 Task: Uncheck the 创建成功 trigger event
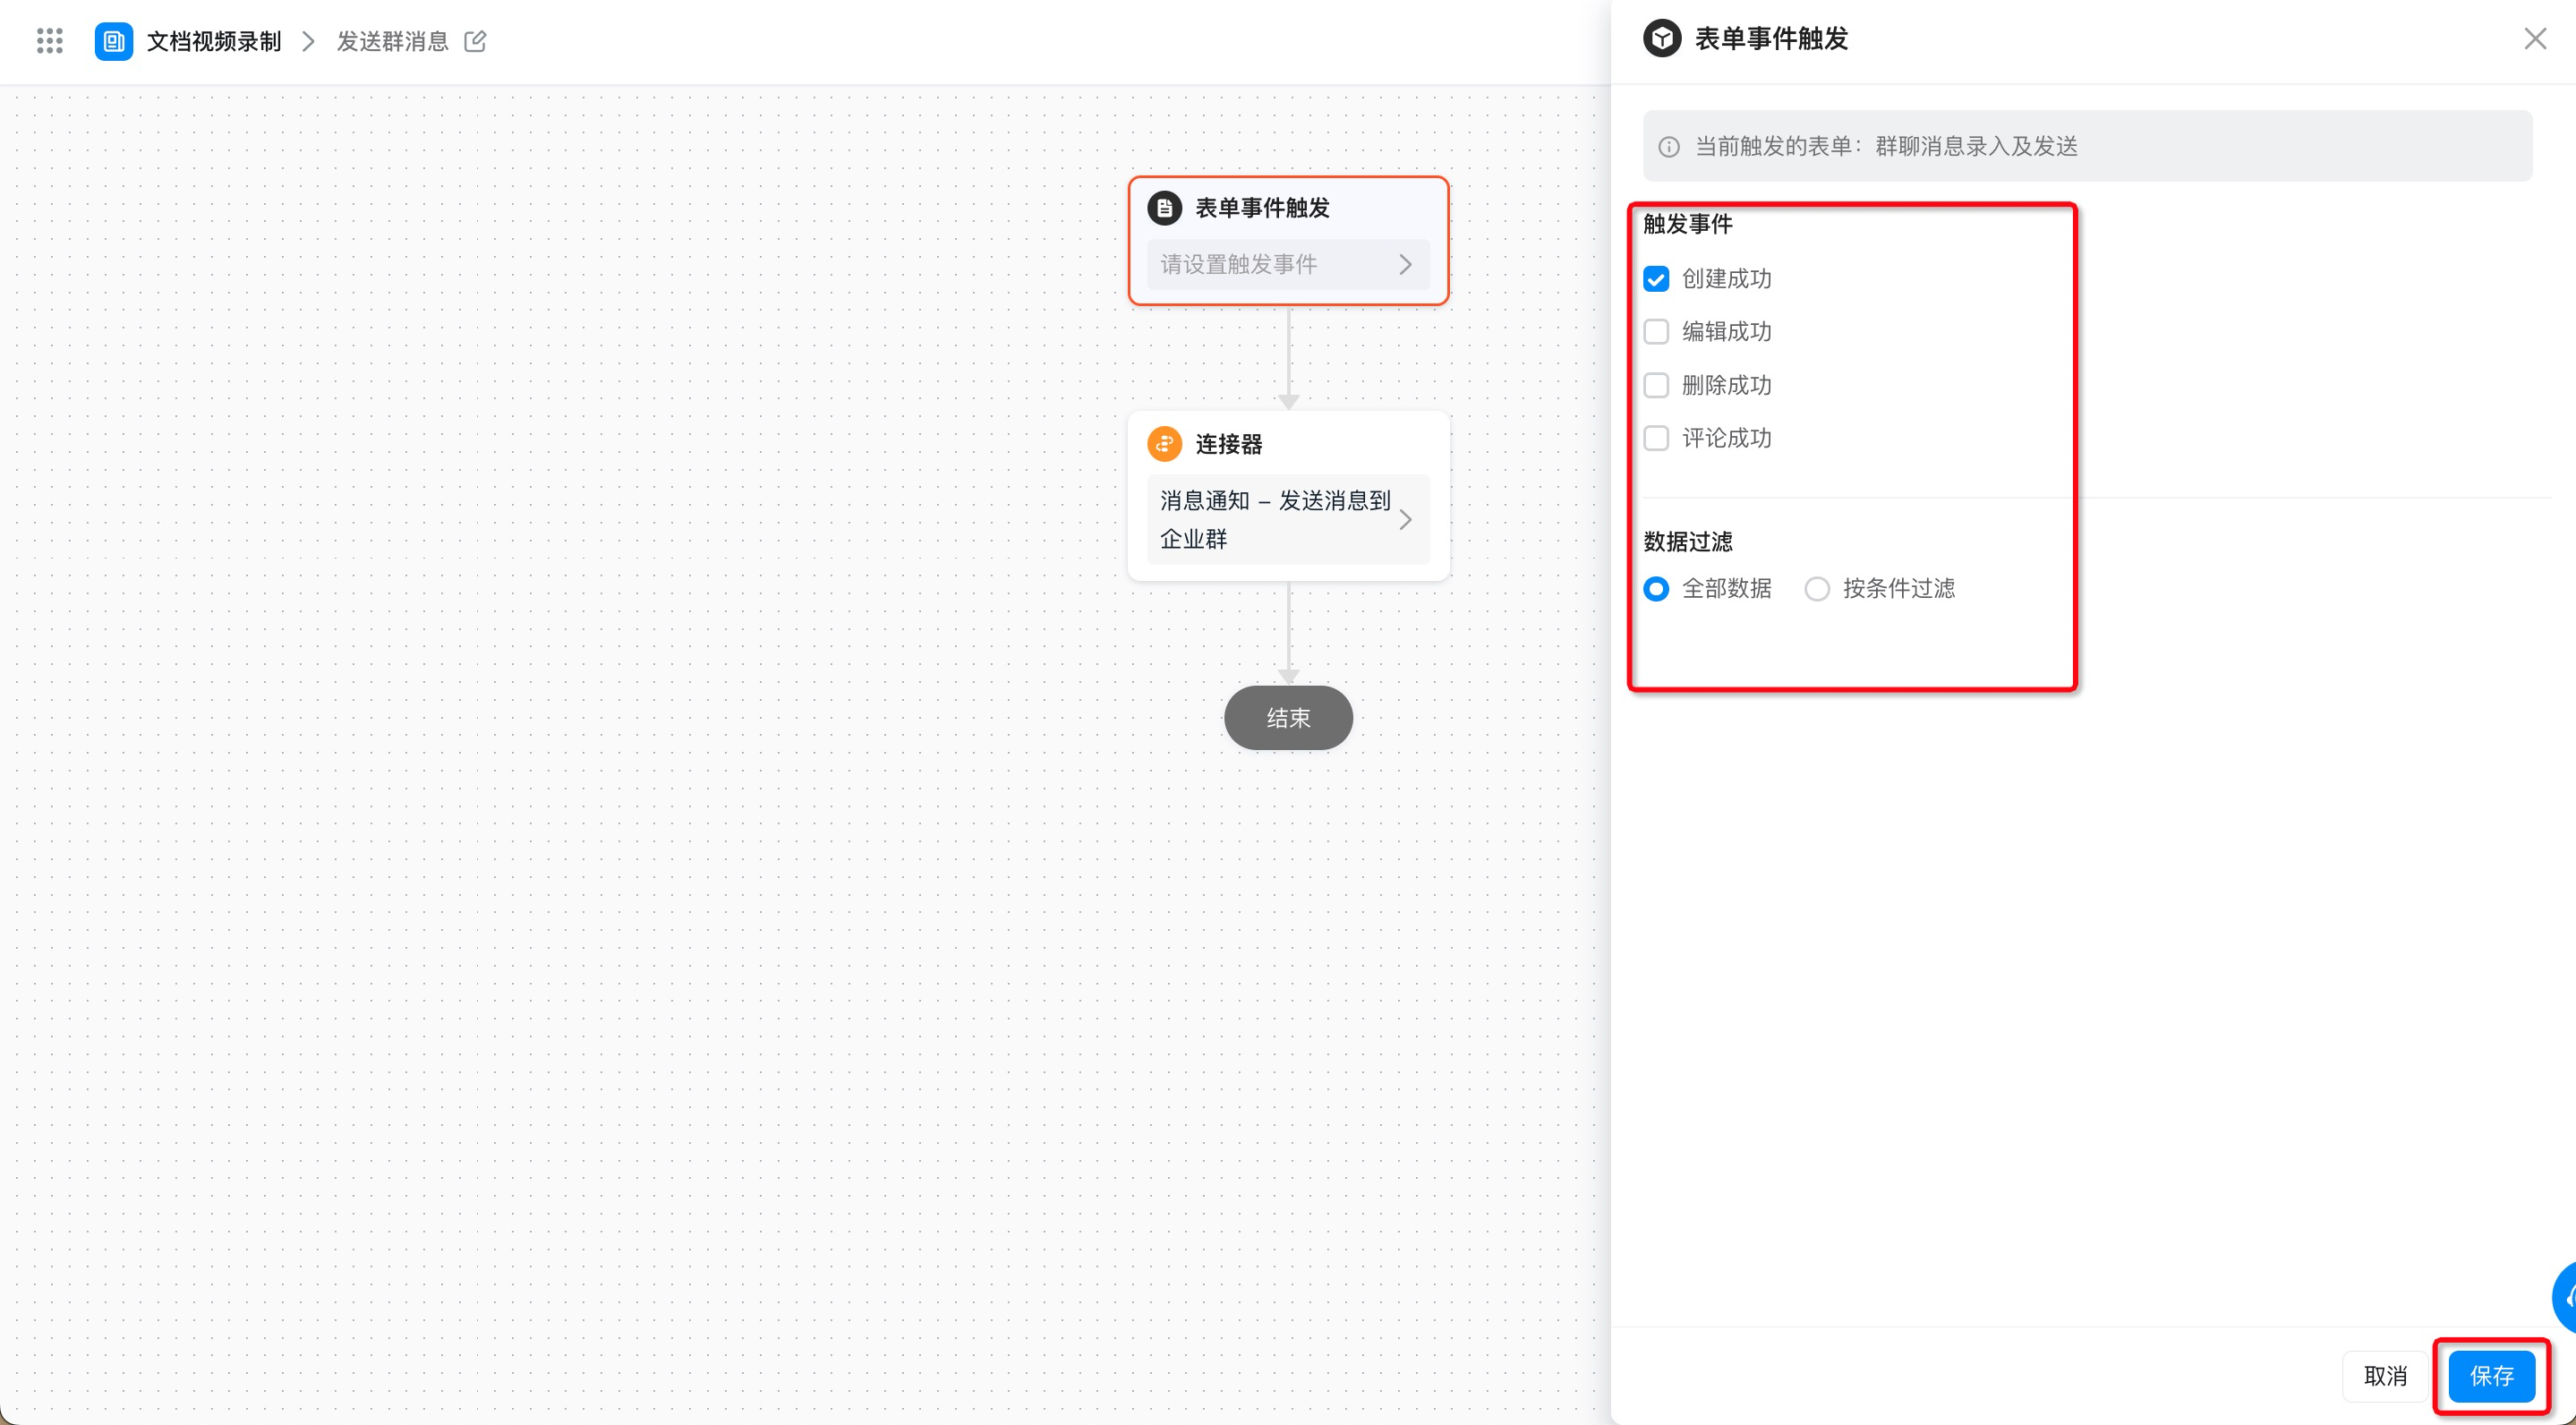pyautogui.click(x=1656, y=279)
